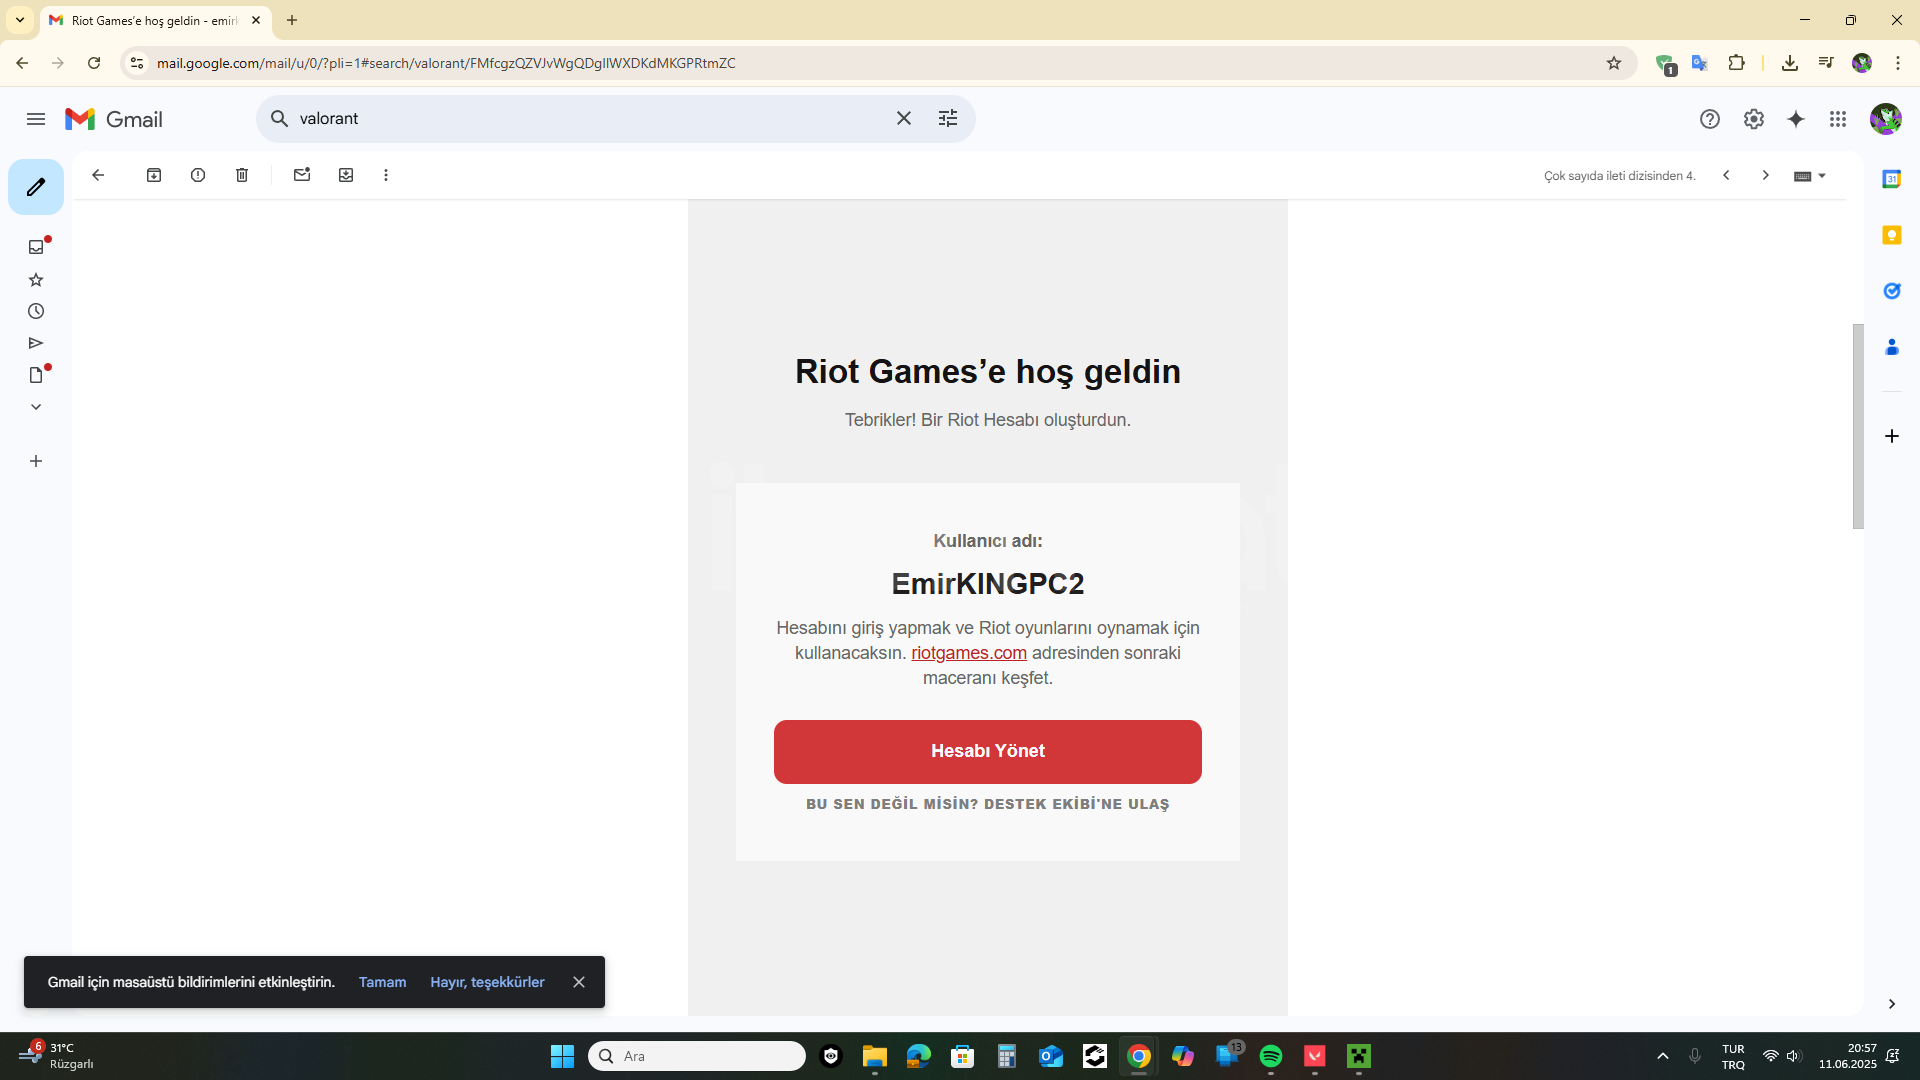Image resolution: width=1920 pixels, height=1080 pixels.
Task: Go to the newer conversation
Action: 1726,175
